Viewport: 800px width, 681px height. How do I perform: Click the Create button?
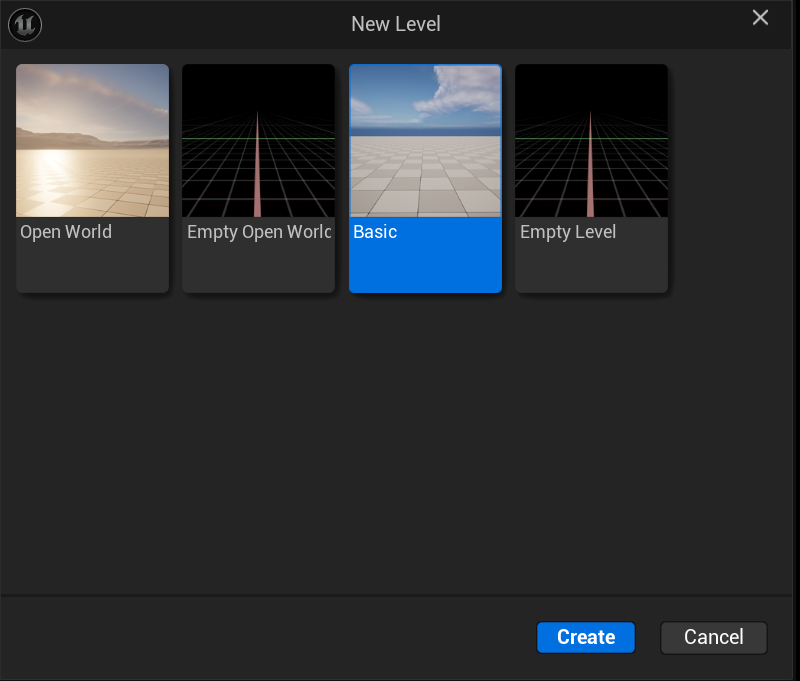click(586, 637)
